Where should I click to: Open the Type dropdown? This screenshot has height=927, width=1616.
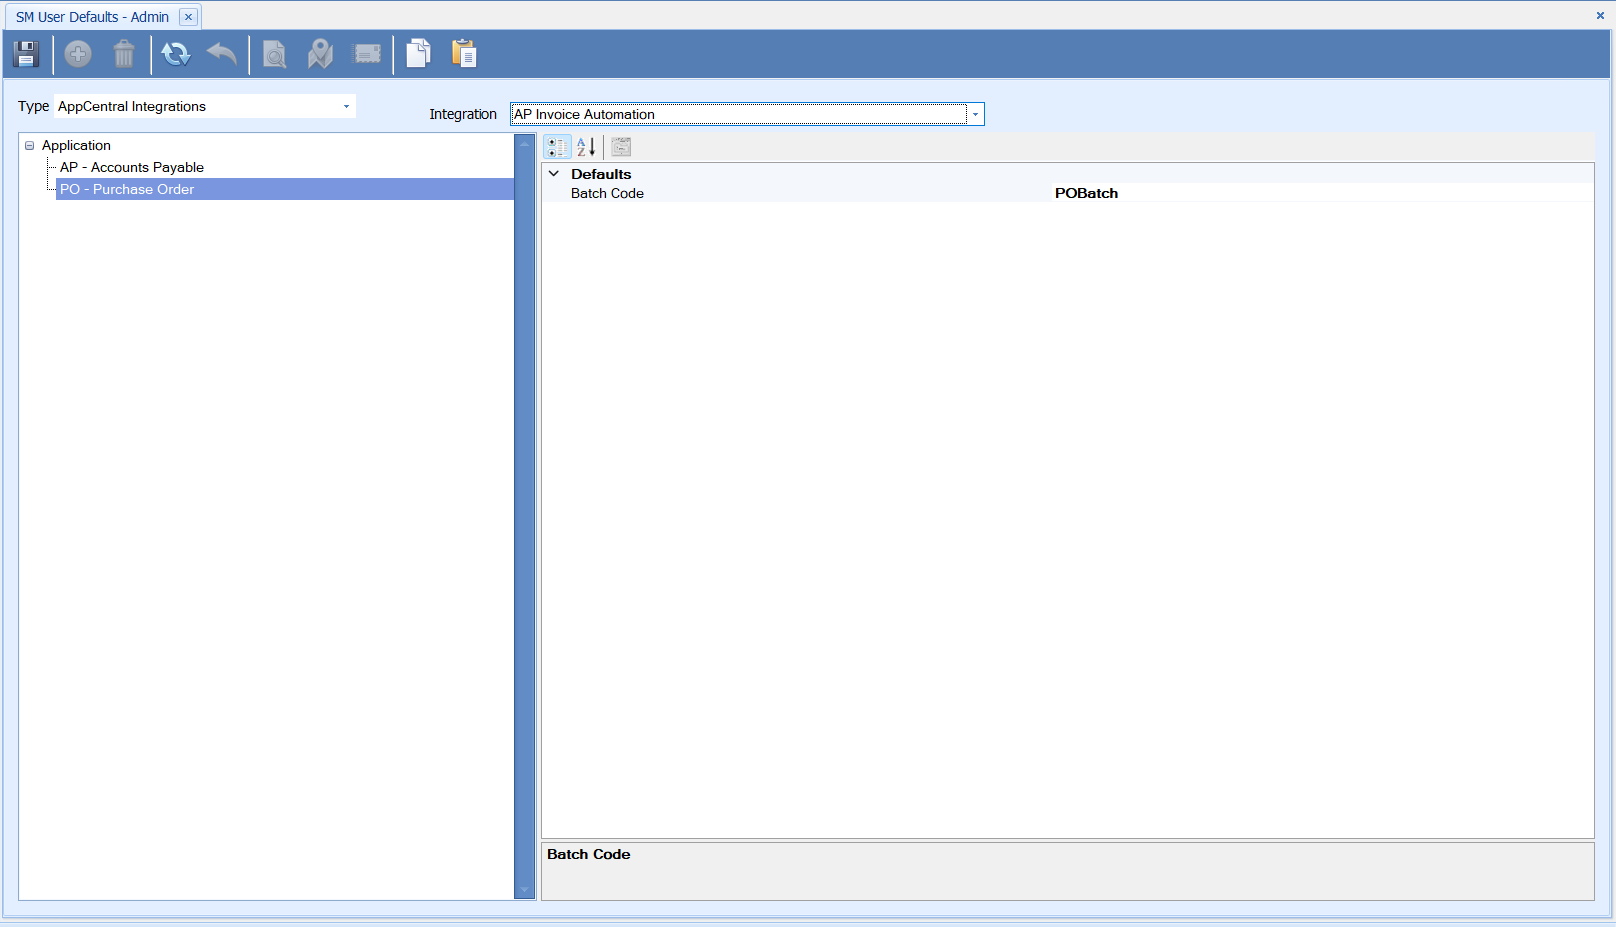coord(346,107)
